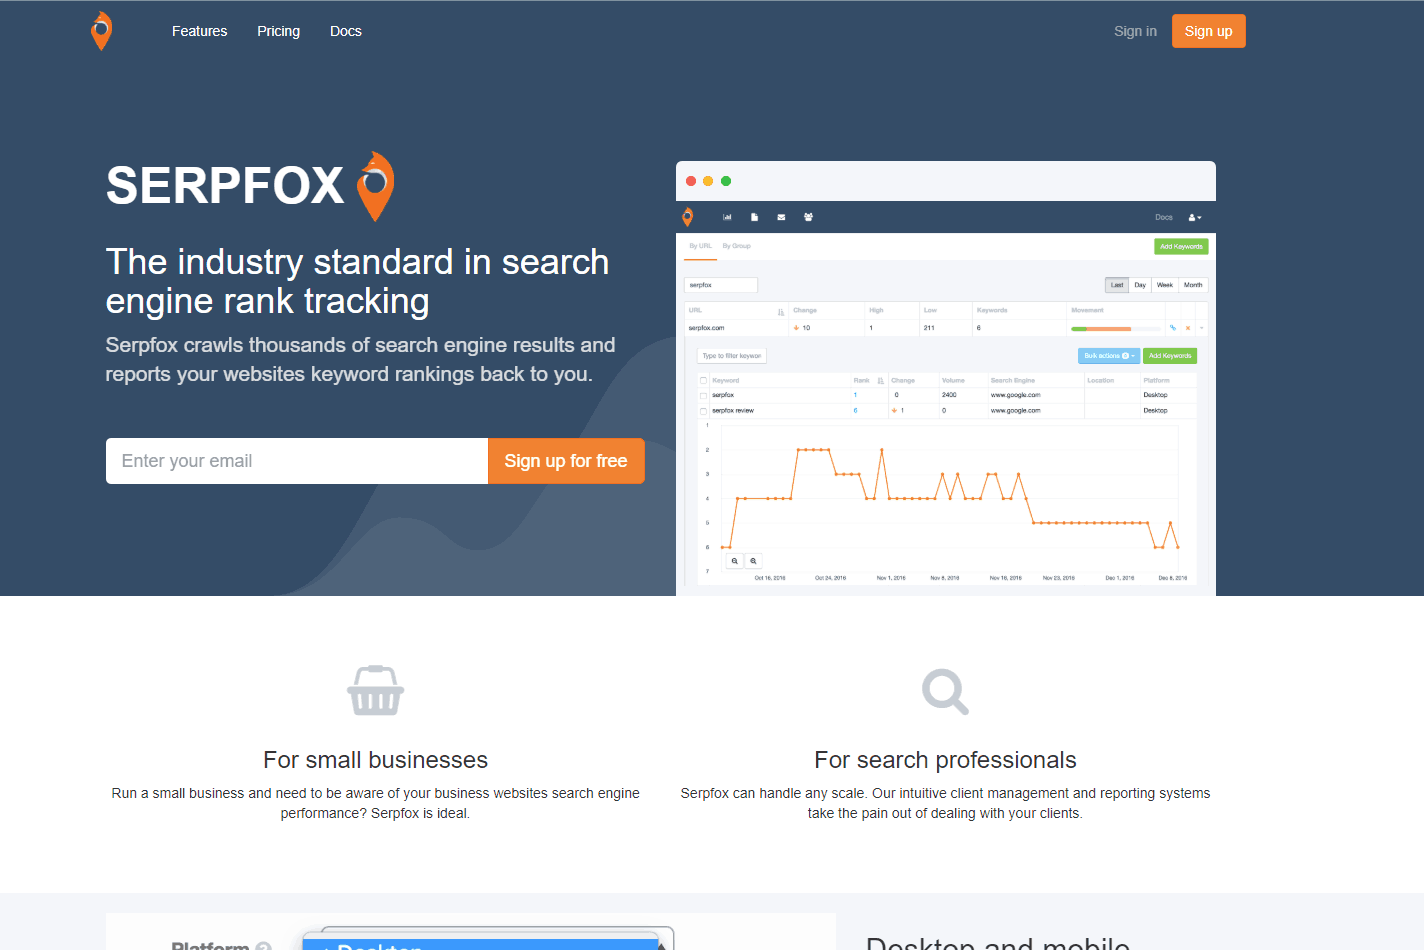Open the Pricing page
Image resolution: width=1424 pixels, height=950 pixels.
278,31
